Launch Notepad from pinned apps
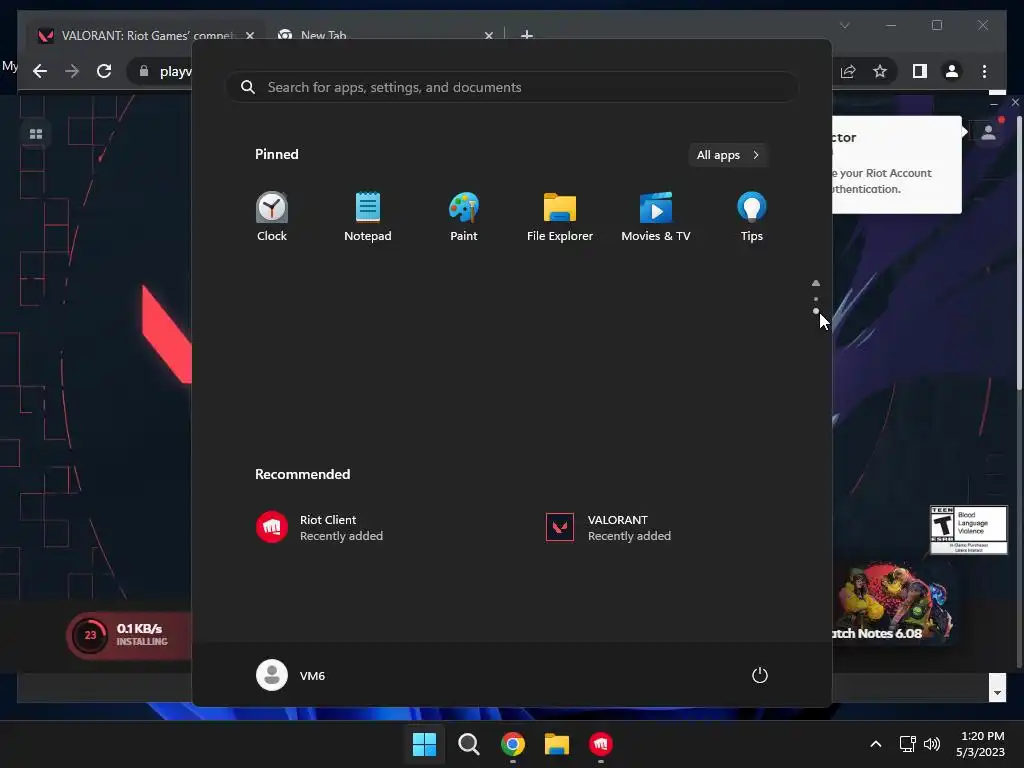The height and width of the screenshot is (768, 1024). point(368,217)
